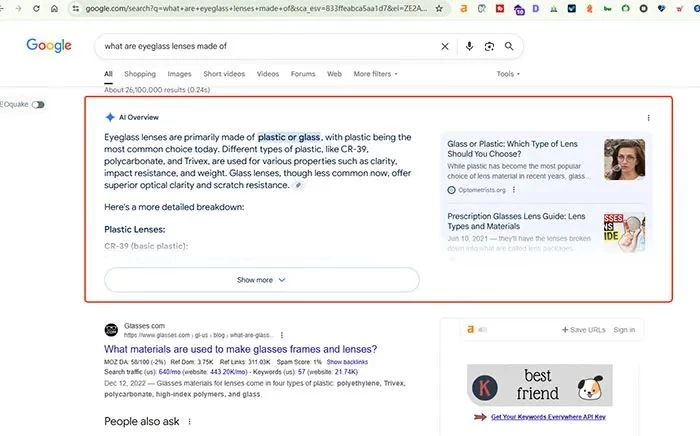The width and height of the screenshot is (700, 436).
Task: Open the orange figure extension icon
Action: pos(589,8)
